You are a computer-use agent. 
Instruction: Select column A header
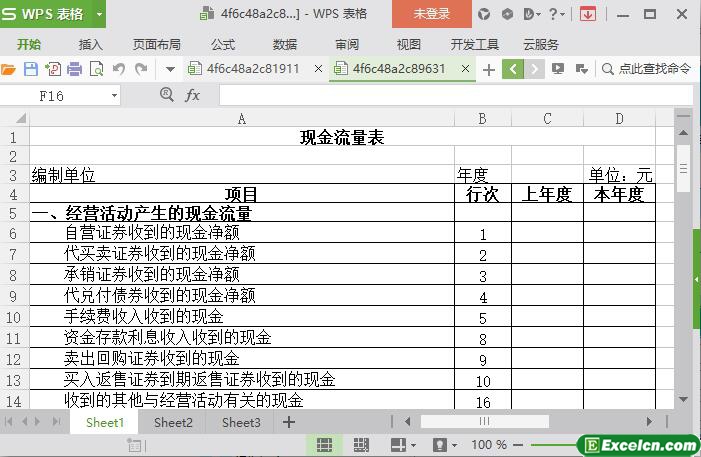(242, 119)
